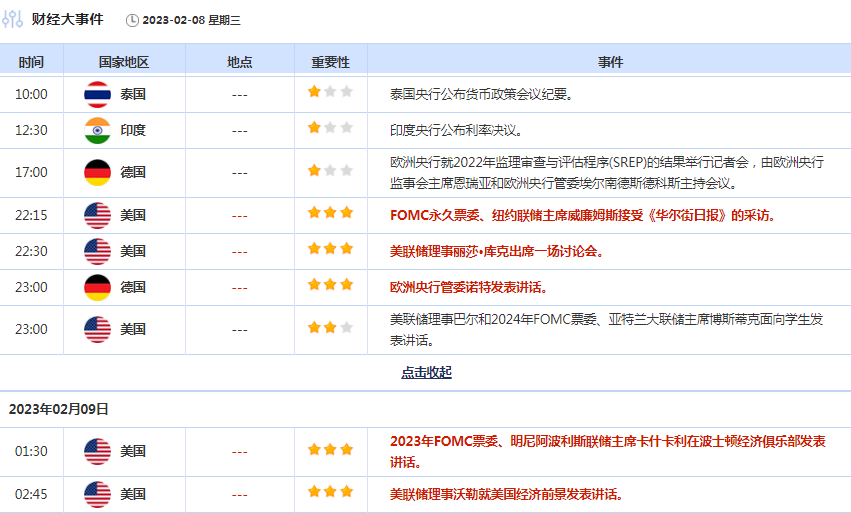Viewport: 851px width, 513px height.
Task: Open 印度央行公布利率决议 event
Action: pos(456,130)
